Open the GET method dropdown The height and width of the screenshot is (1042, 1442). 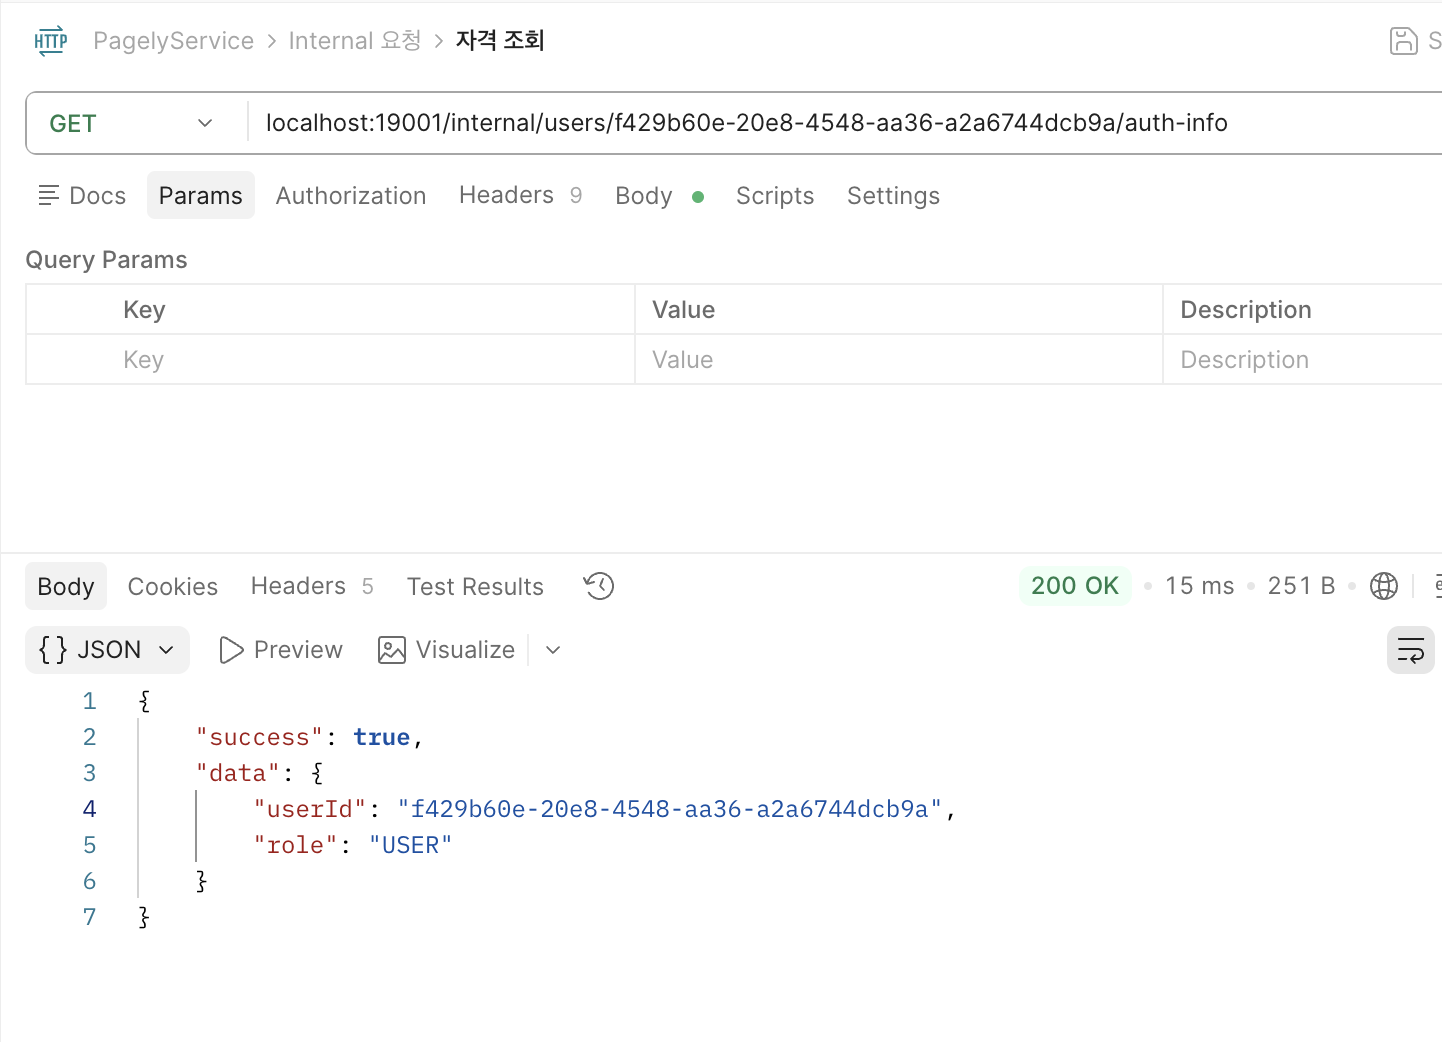click(132, 123)
